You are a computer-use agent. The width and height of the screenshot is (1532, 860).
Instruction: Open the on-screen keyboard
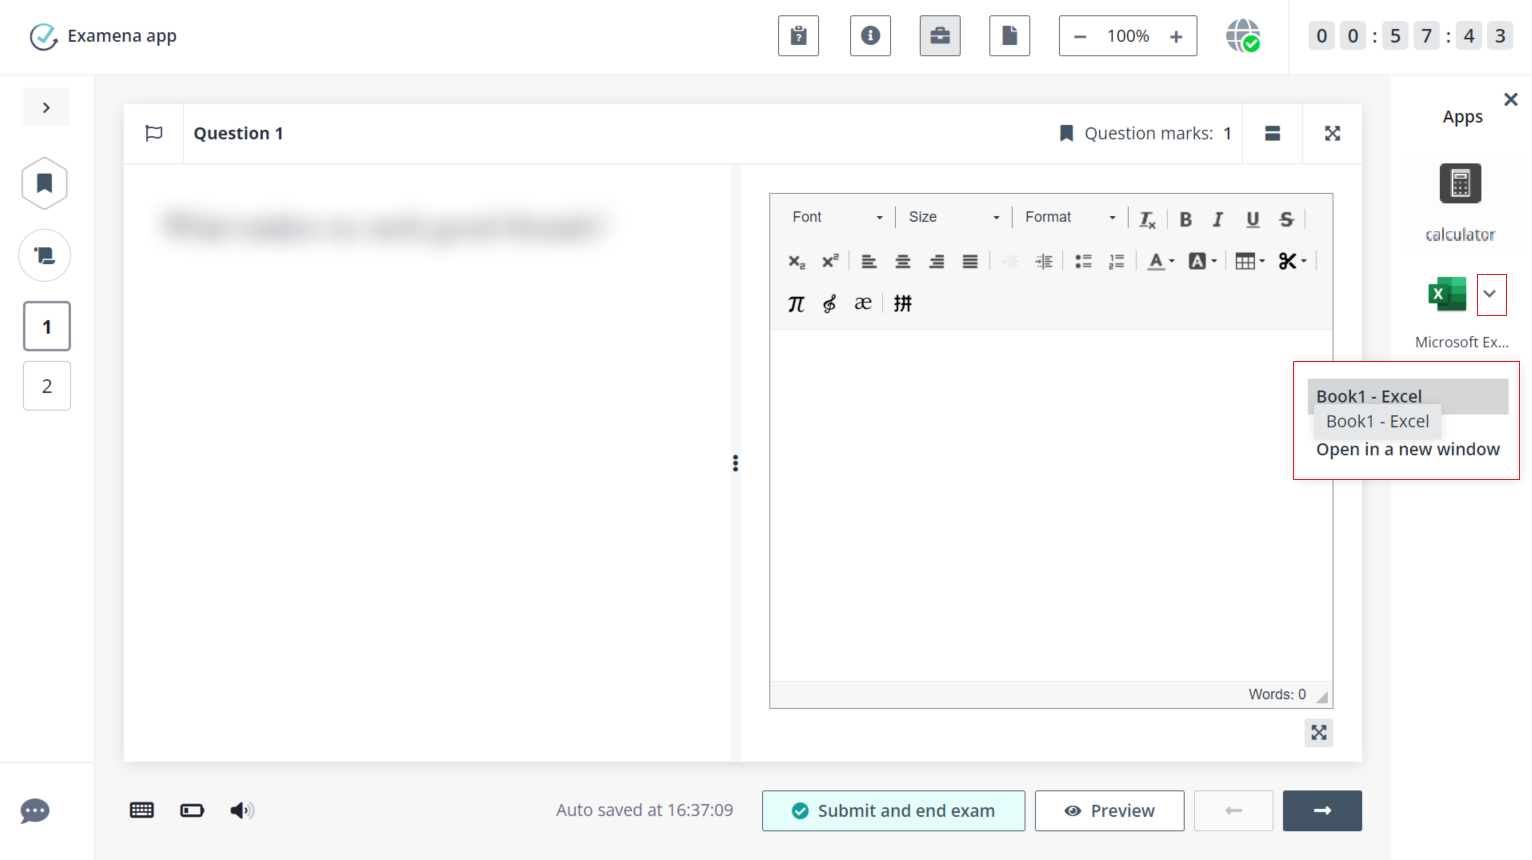[141, 810]
